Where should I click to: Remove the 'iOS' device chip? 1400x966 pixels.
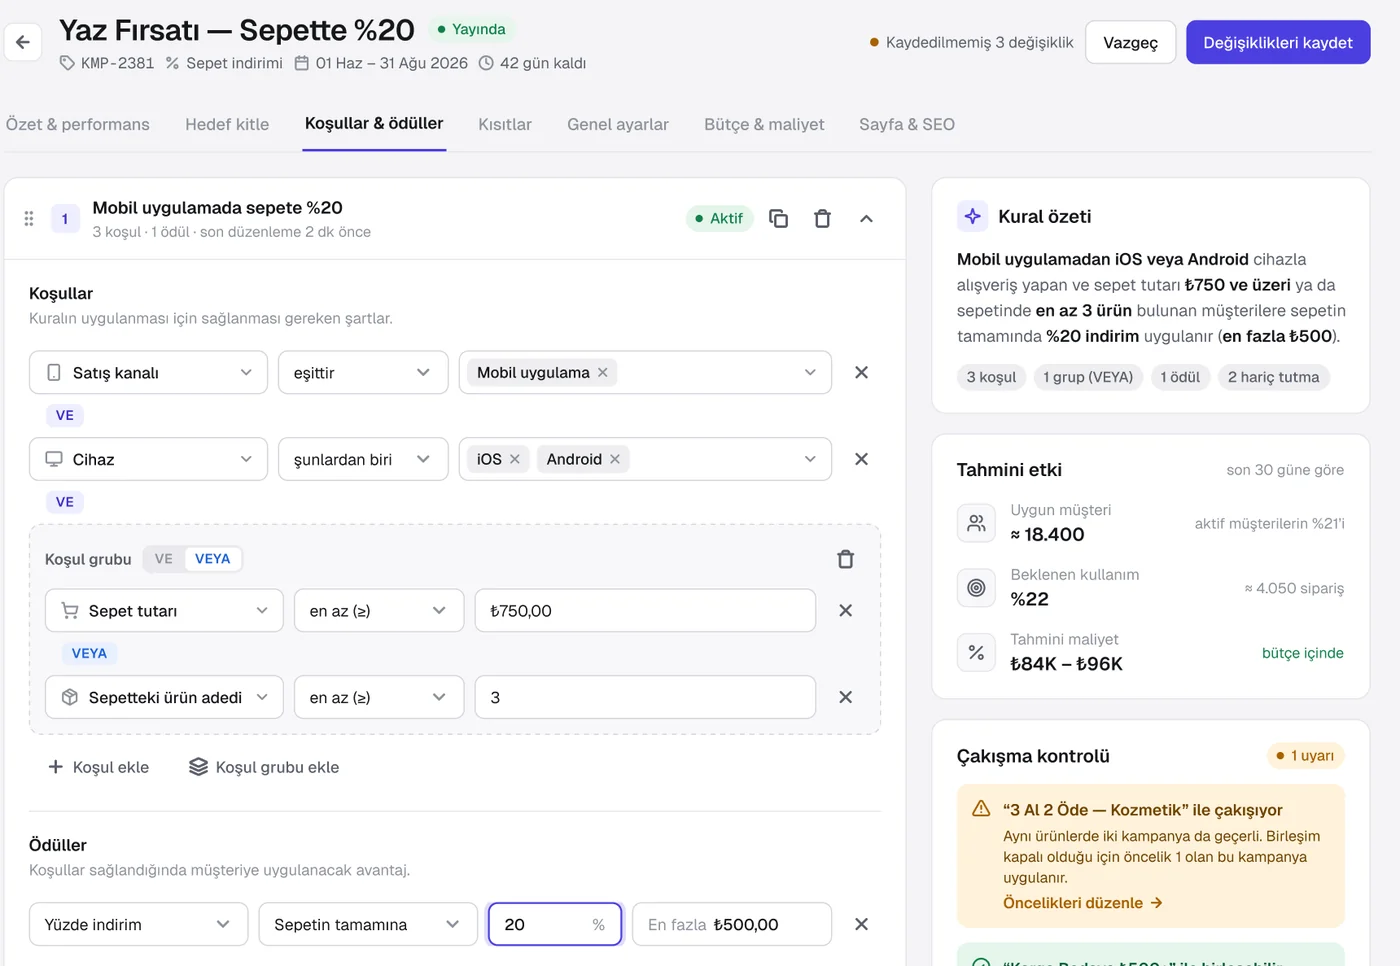pyautogui.click(x=515, y=459)
